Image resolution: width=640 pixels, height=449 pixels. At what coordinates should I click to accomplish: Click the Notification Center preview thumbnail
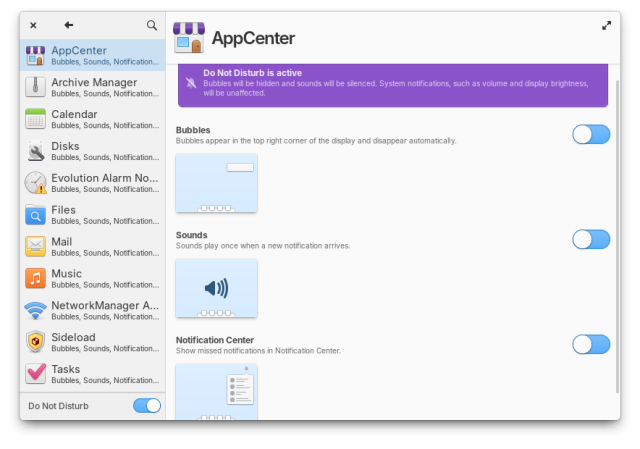(x=216, y=392)
